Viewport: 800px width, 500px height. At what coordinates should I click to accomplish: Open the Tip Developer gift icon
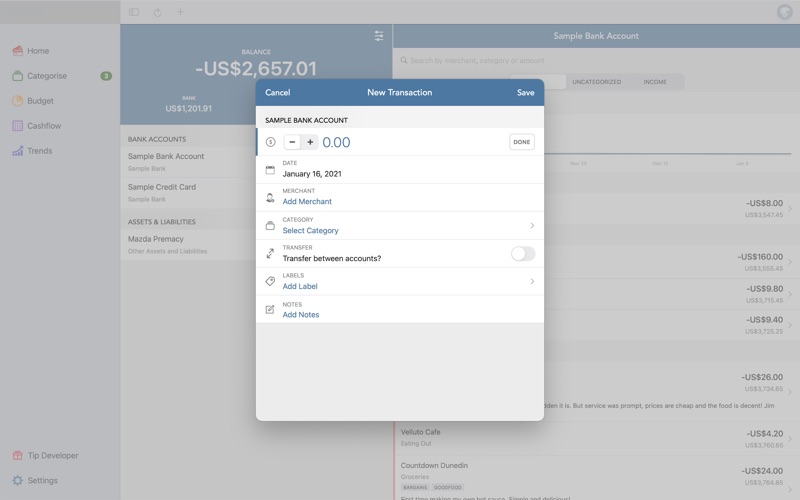click(x=17, y=455)
